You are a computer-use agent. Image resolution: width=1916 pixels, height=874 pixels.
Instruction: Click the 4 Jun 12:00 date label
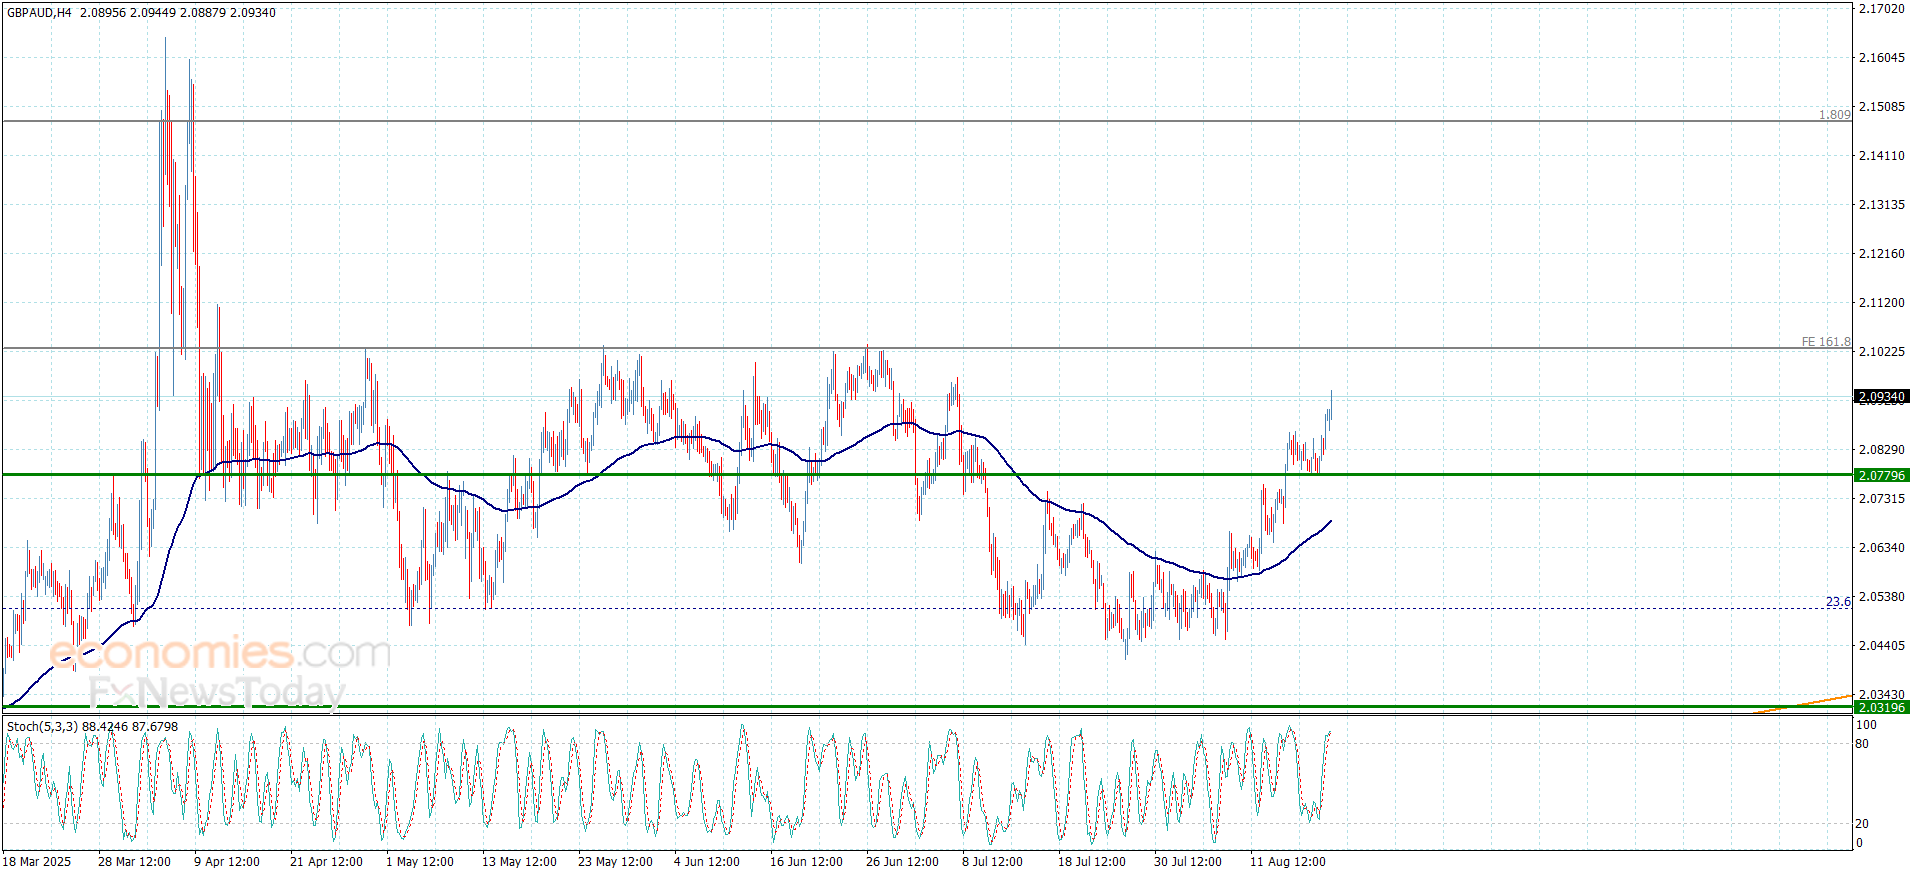pos(707,862)
